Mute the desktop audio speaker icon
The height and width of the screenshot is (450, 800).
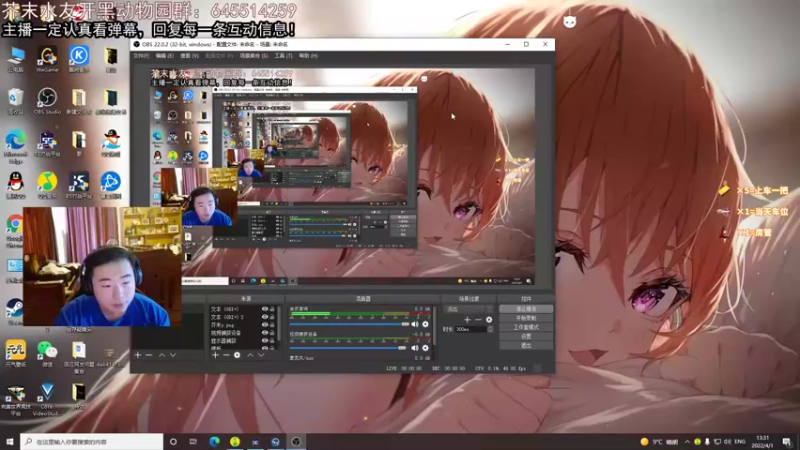coord(415,324)
